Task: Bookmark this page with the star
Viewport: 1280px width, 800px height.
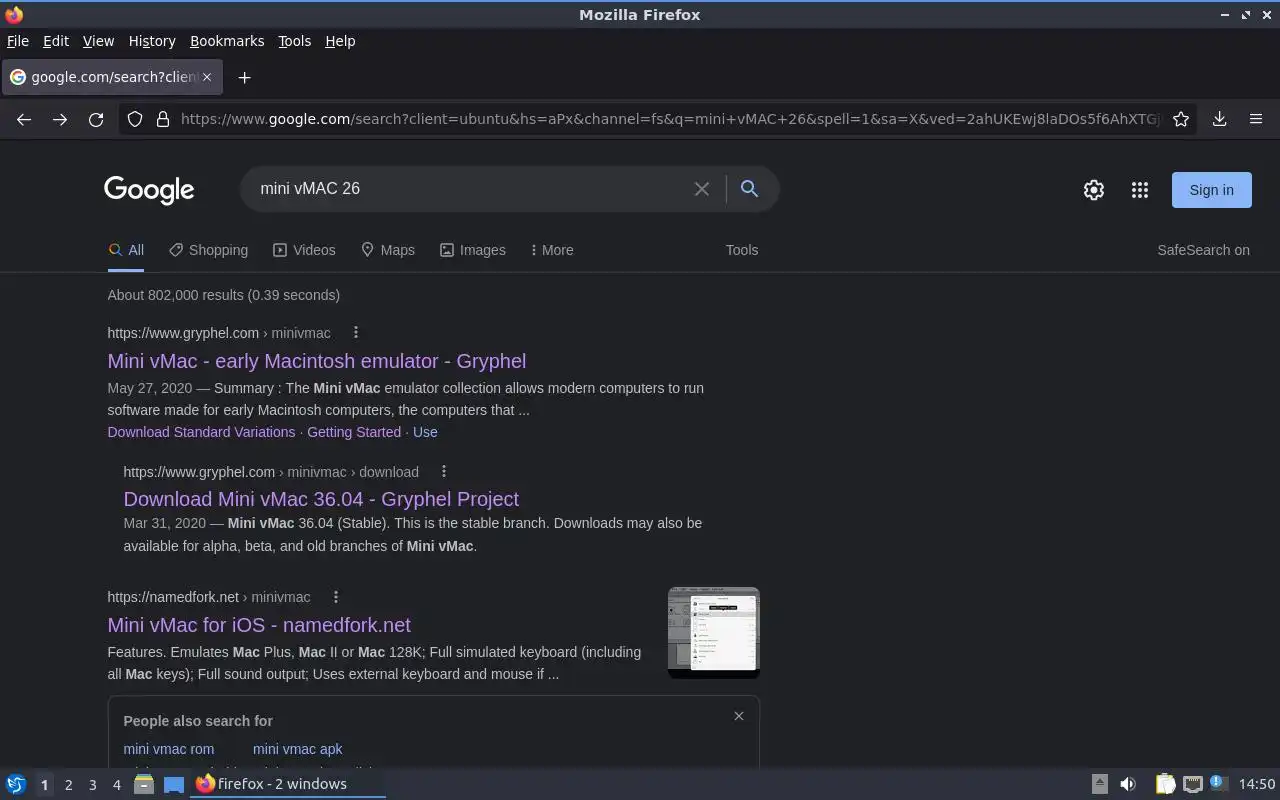Action: (1181, 119)
